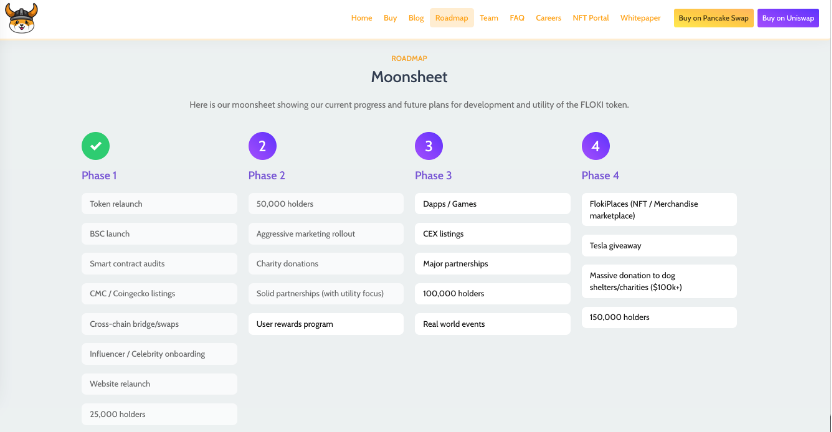This screenshot has width=832, height=432.
Task: Click the Phase 3 heading
Action: 433,176
